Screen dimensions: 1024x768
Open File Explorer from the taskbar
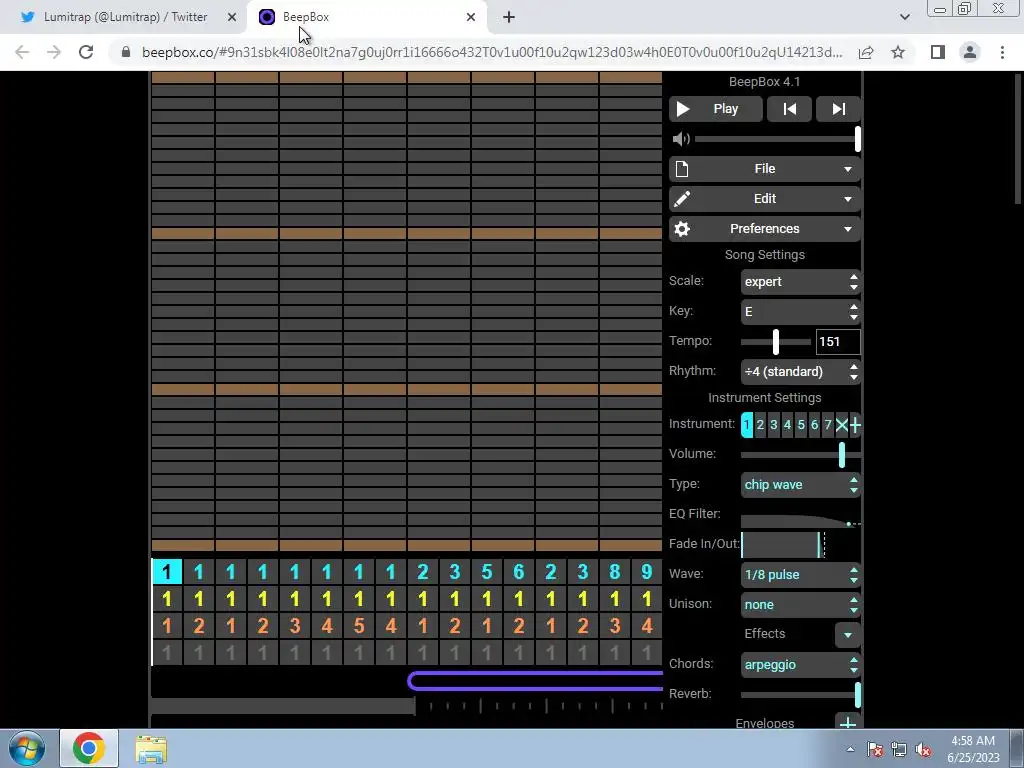coord(151,749)
